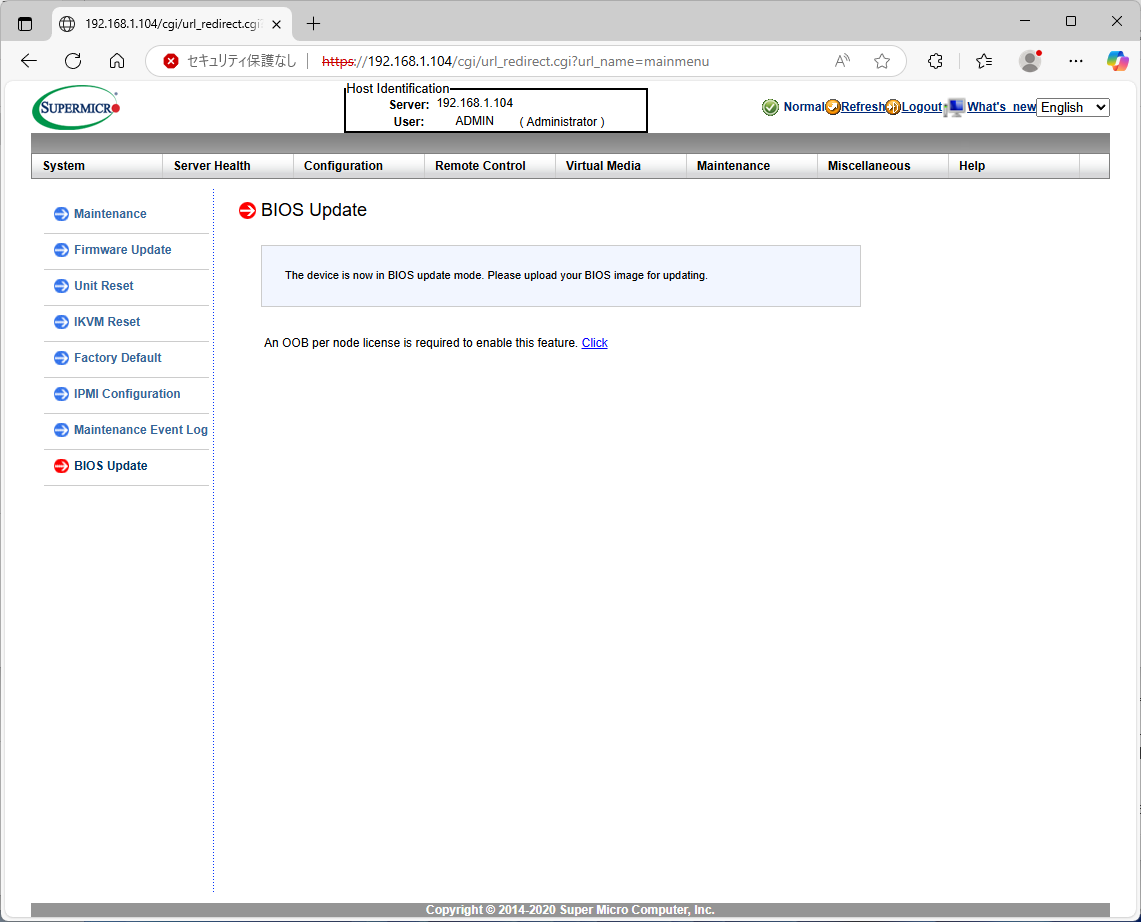Click the Refresh icon in header

coord(833,107)
